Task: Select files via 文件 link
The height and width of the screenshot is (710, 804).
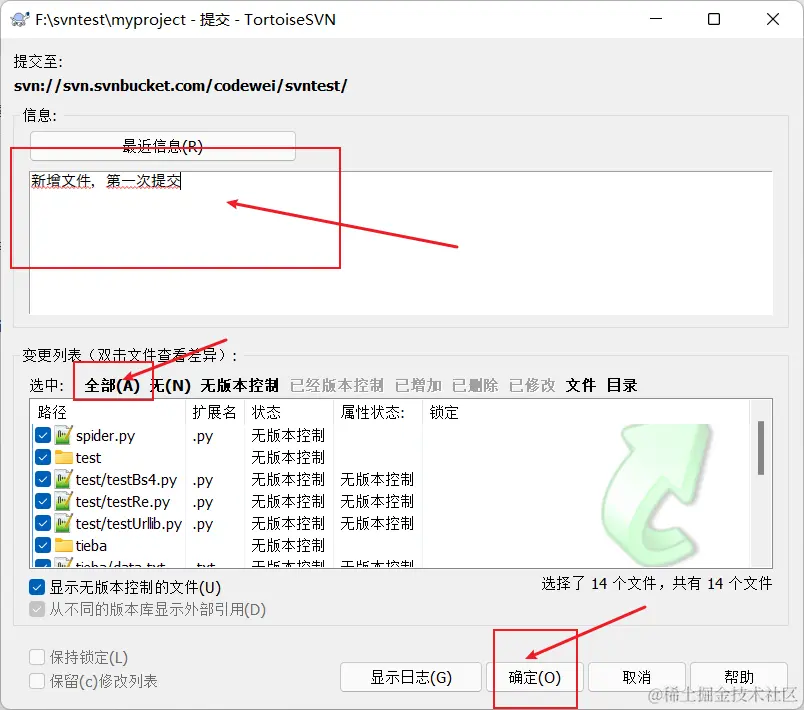Action: coord(580,386)
